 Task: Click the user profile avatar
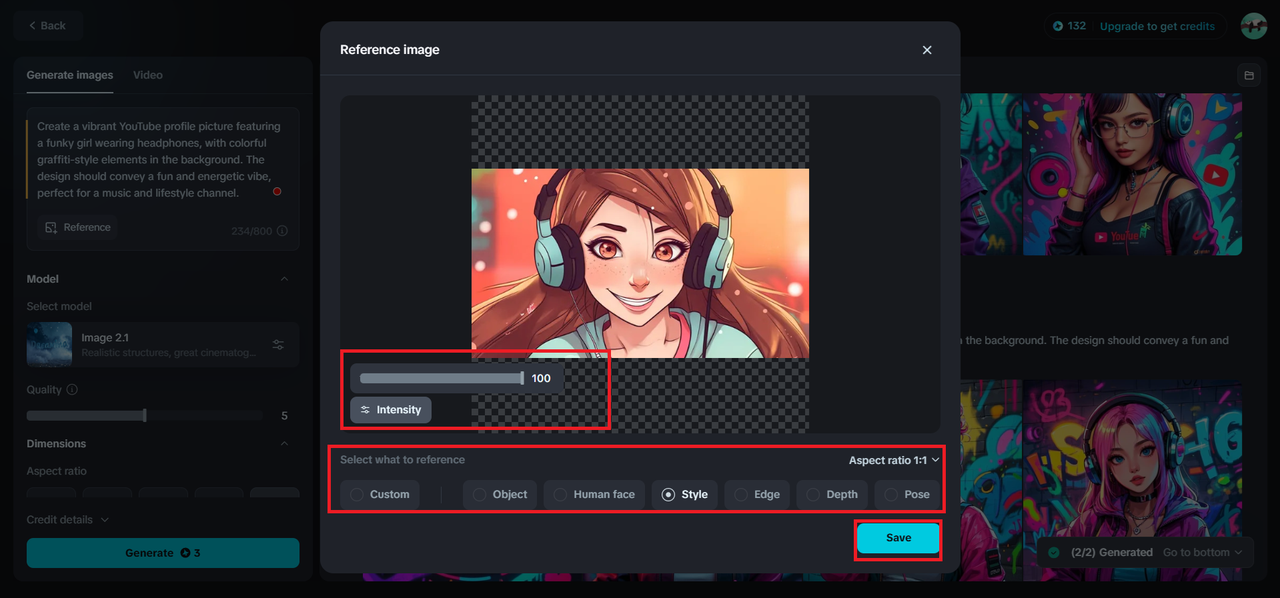(x=1253, y=26)
